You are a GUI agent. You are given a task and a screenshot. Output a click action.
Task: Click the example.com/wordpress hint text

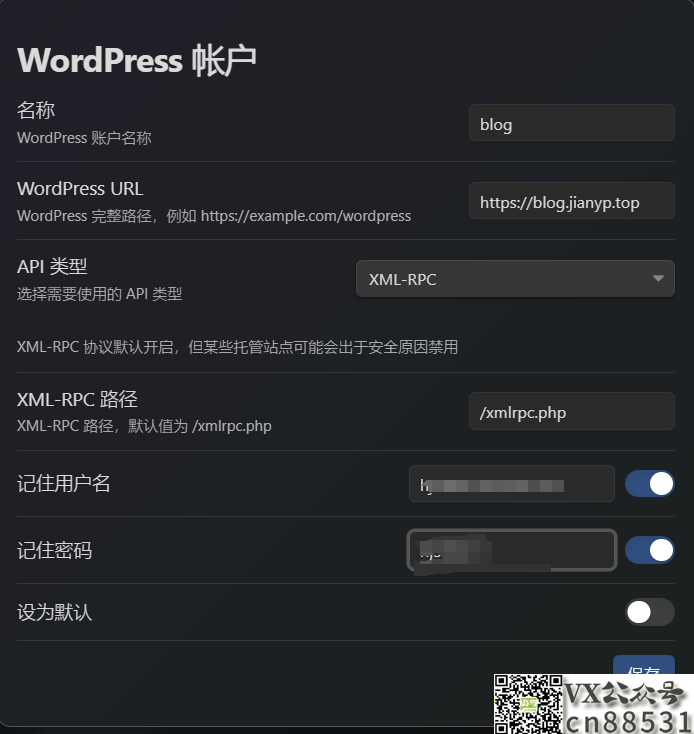(214, 216)
